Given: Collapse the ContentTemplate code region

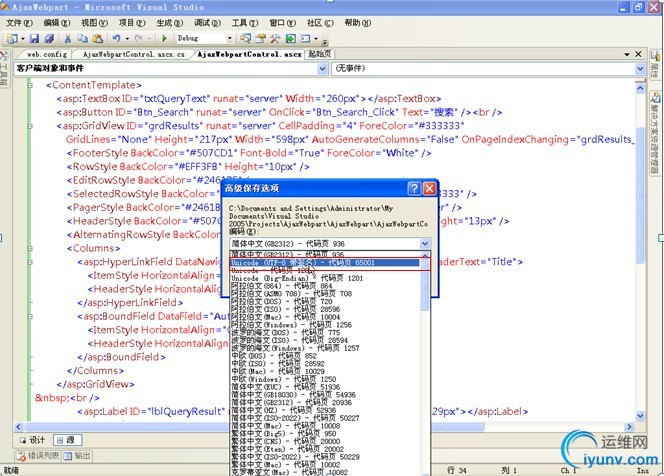Looking at the screenshot, I should tap(30, 85).
